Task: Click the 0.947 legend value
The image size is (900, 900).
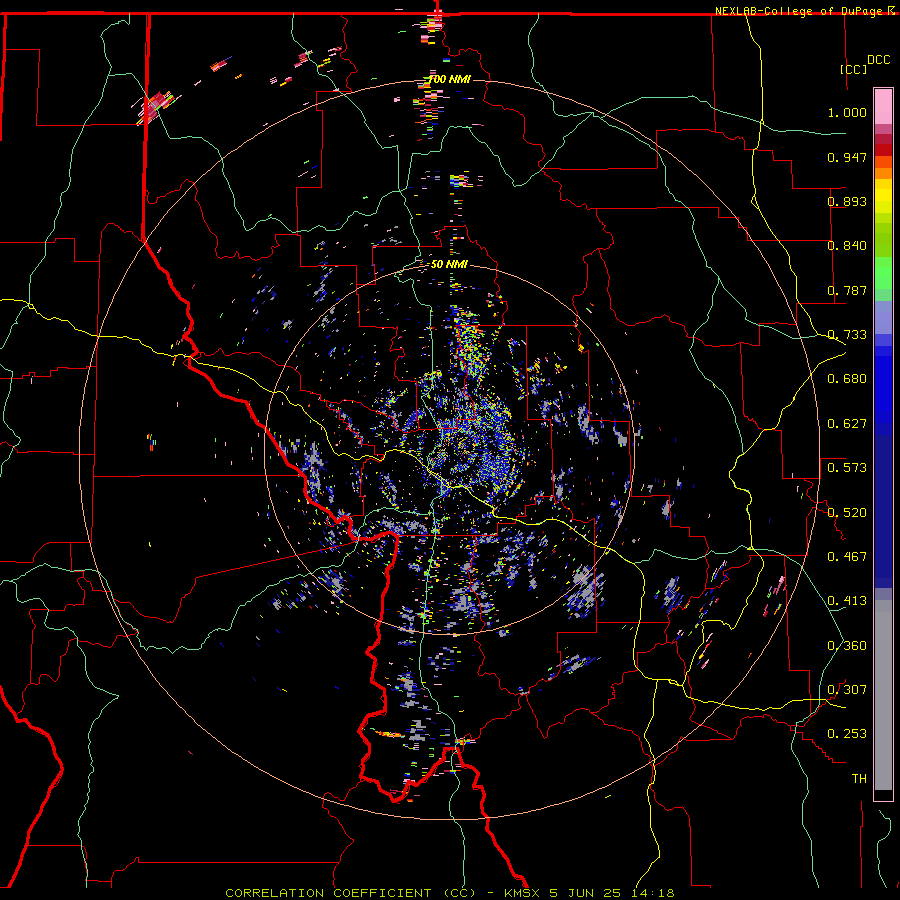Action: 847,157
